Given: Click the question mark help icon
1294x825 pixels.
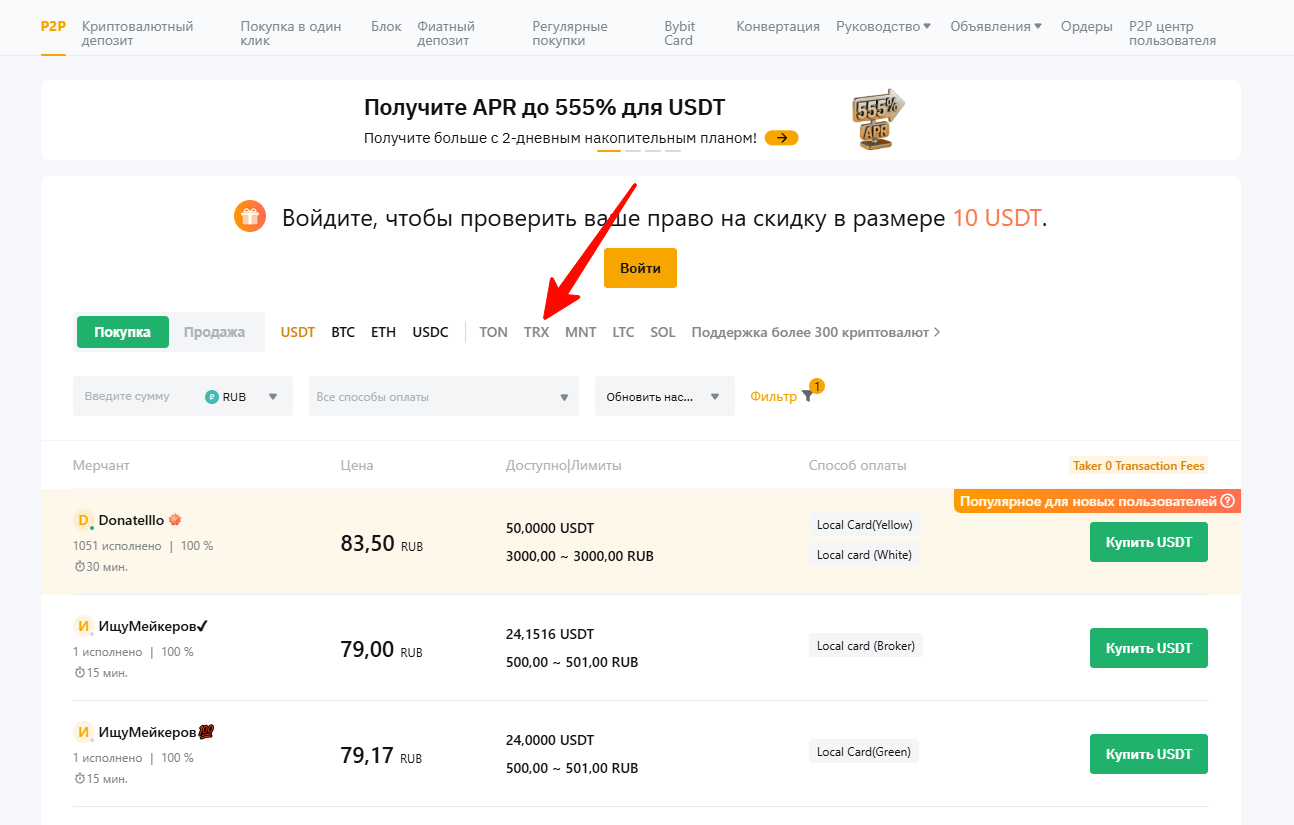Looking at the screenshot, I should (1227, 501).
